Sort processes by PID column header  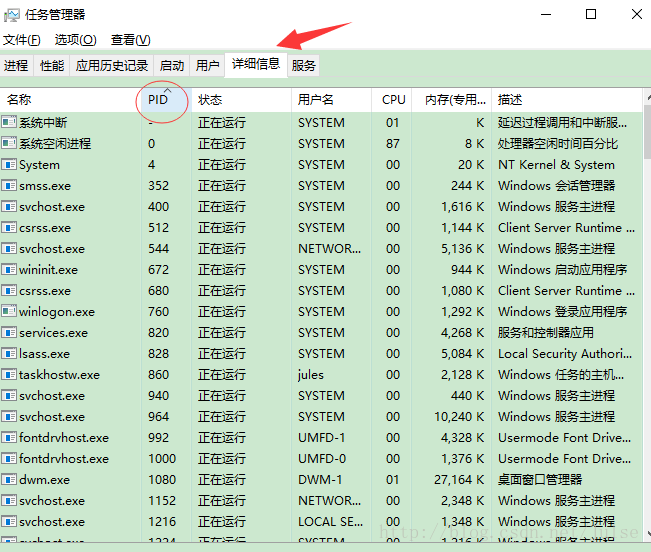pos(158,100)
